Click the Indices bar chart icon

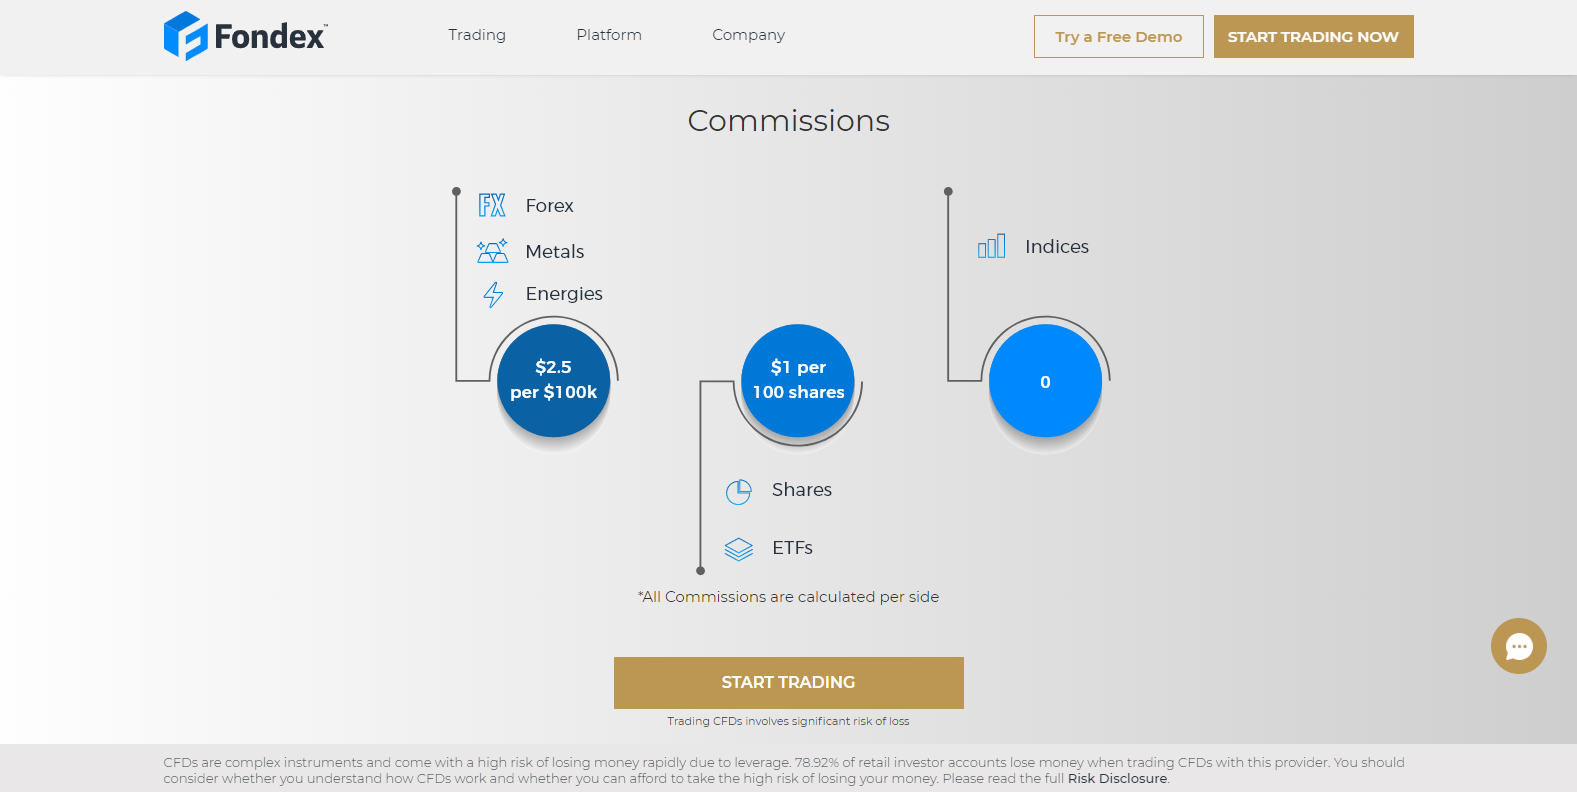point(991,246)
